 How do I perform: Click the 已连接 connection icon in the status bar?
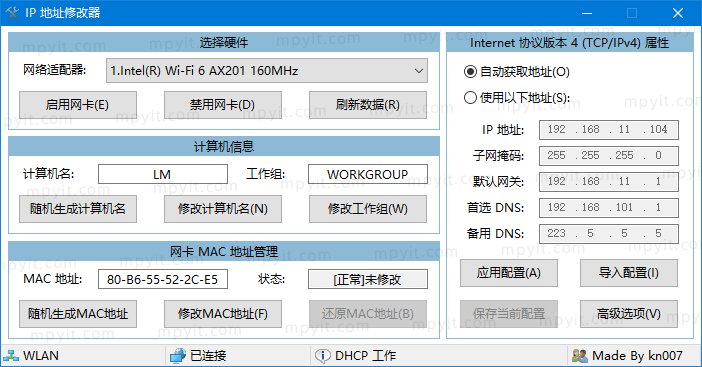(178, 356)
